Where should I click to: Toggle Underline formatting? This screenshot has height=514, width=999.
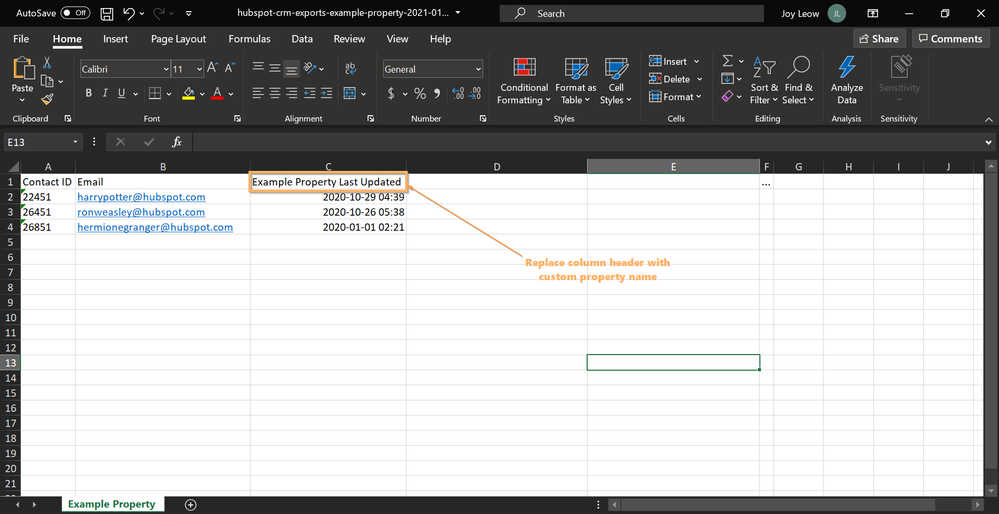(x=121, y=94)
